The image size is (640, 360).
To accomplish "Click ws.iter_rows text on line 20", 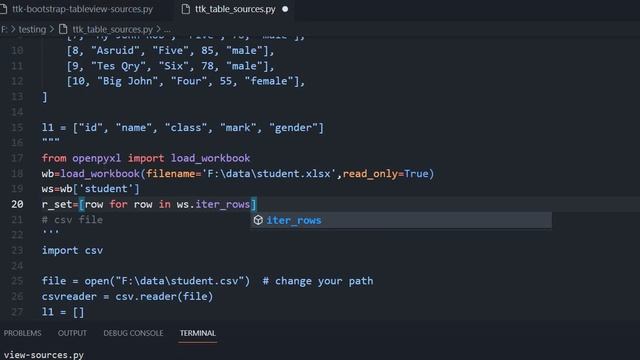I will click(x=213, y=204).
